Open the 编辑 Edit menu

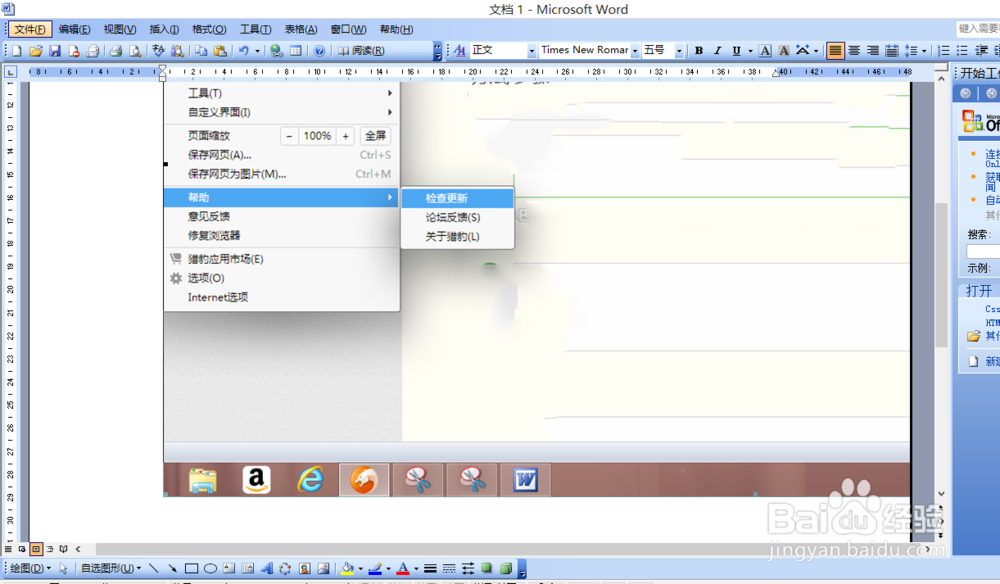(74, 29)
